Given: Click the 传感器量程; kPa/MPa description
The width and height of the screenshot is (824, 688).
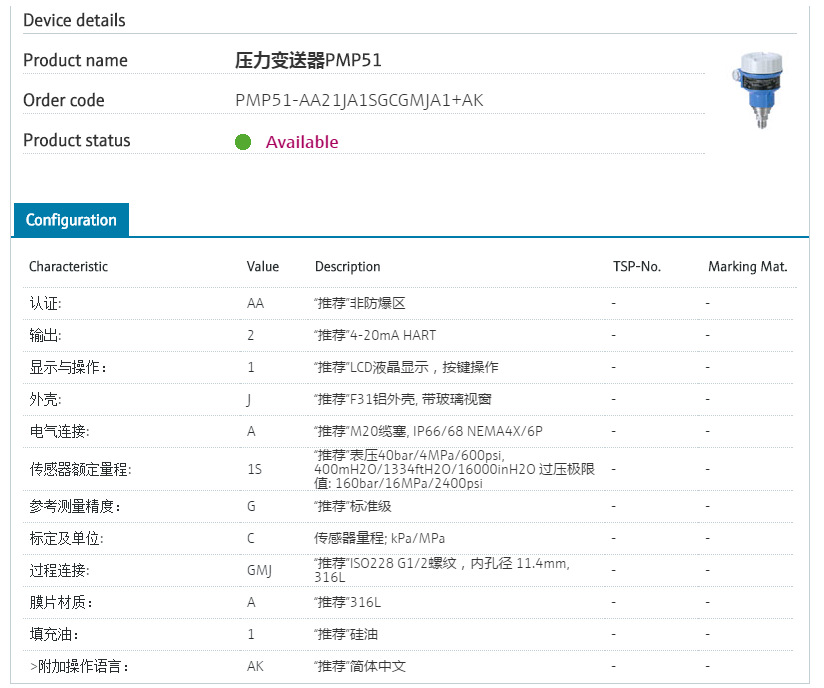Looking at the screenshot, I should [379, 538].
